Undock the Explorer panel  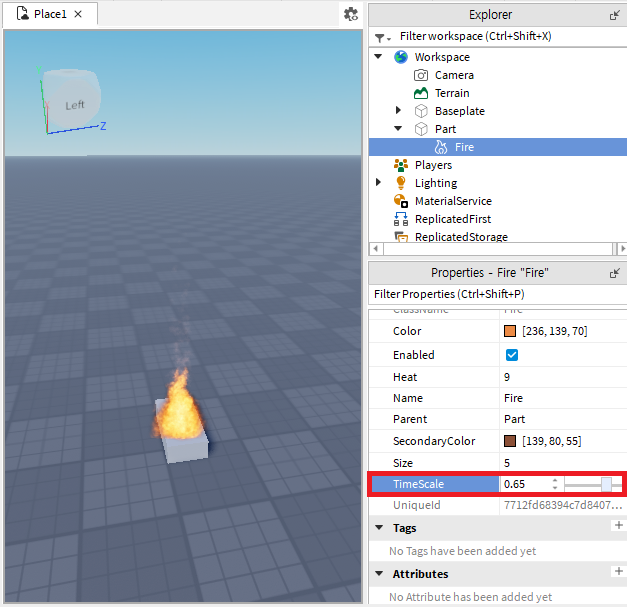click(x=615, y=15)
